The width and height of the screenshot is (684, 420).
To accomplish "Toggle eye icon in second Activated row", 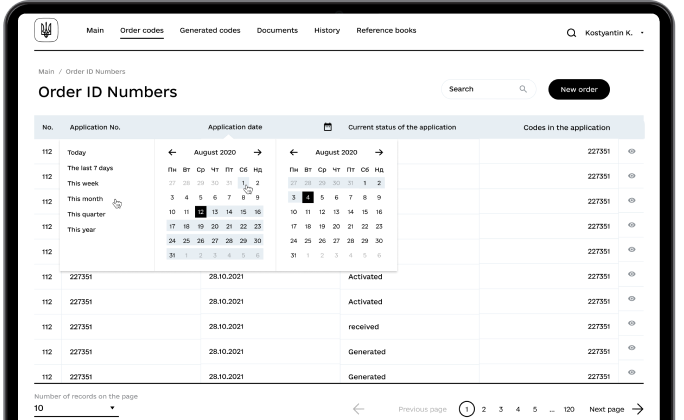I will 631,299.
